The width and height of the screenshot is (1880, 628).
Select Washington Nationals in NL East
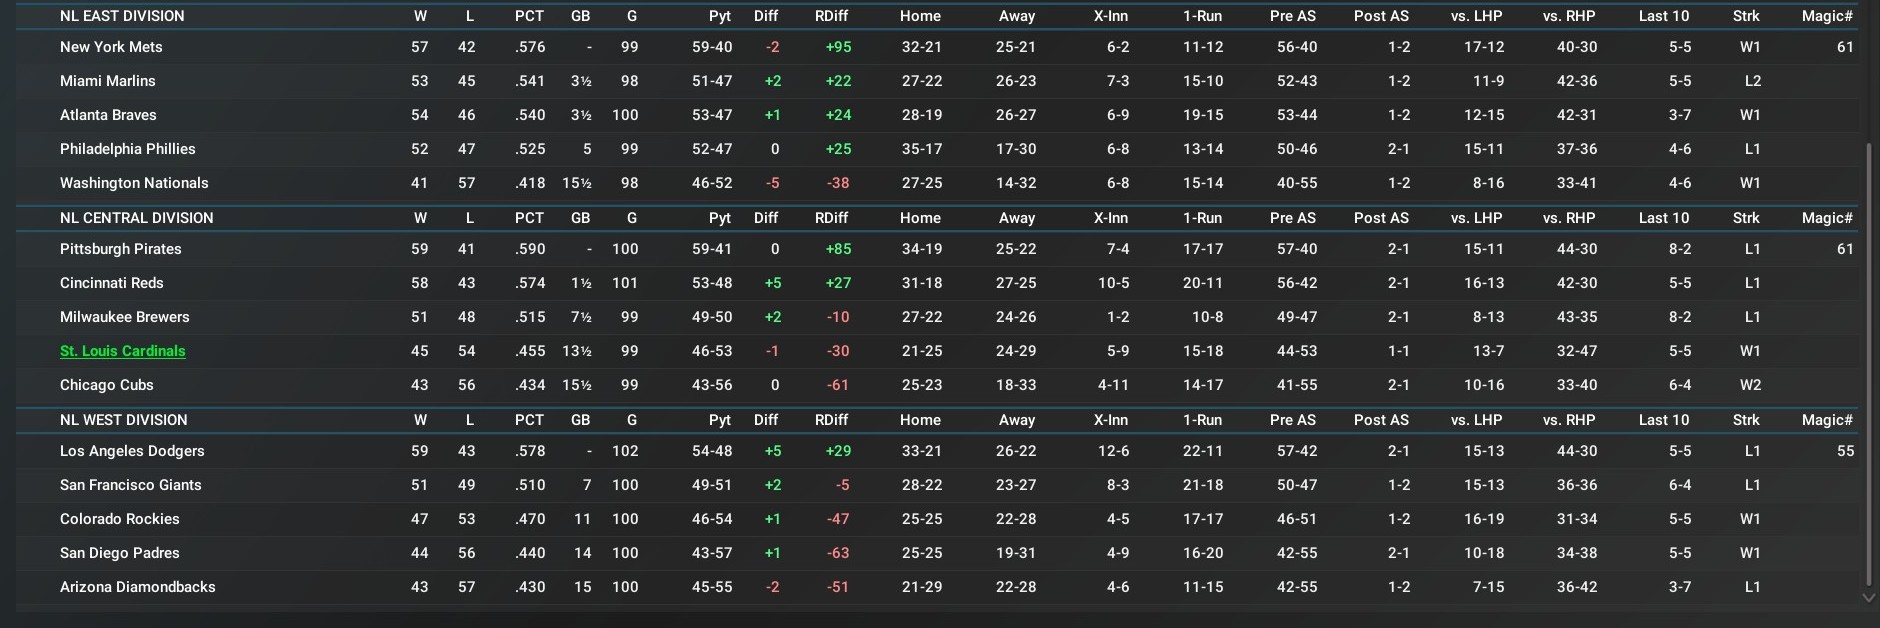[x=134, y=183]
